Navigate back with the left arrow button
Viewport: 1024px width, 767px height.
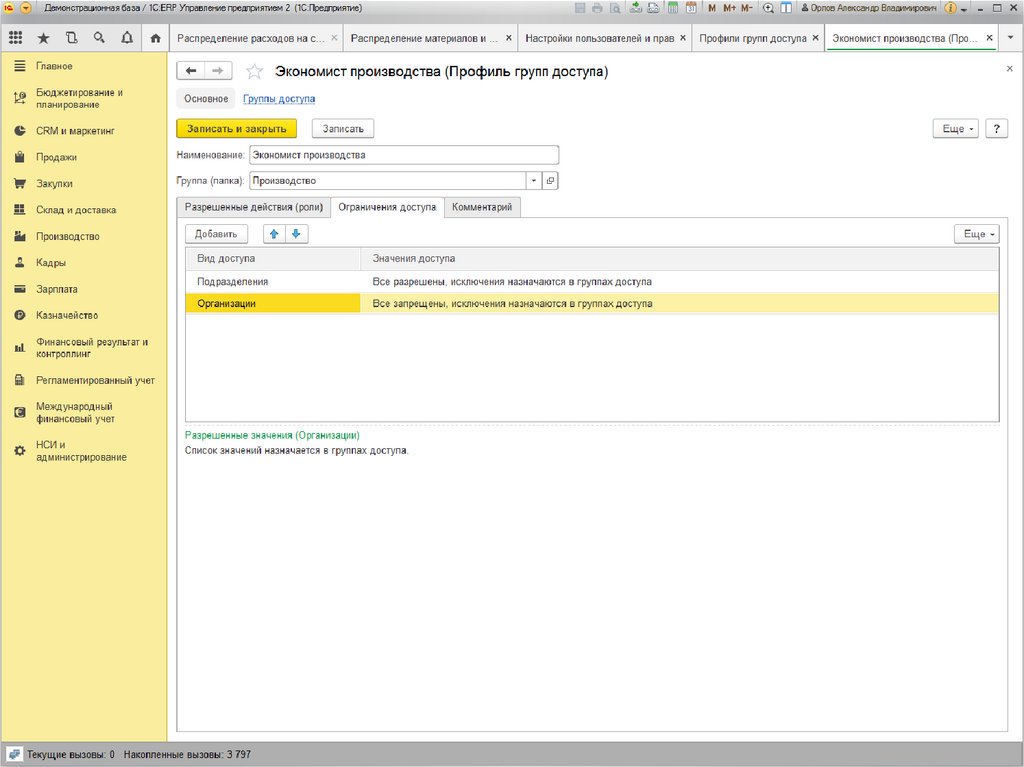[191, 71]
